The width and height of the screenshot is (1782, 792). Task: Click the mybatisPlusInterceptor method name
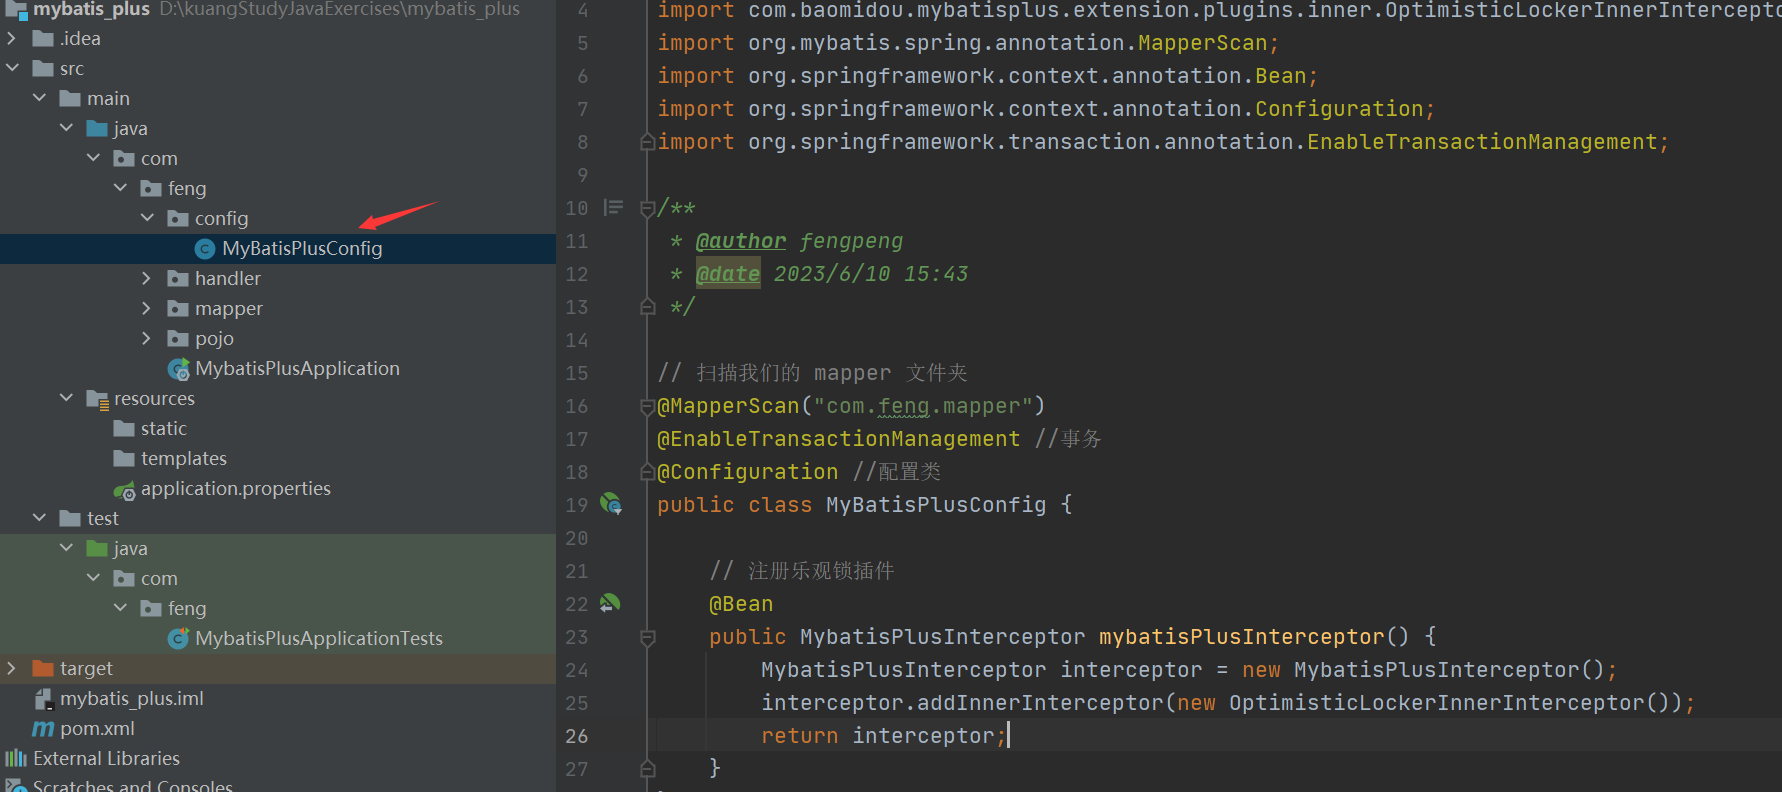pyautogui.click(x=1241, y=637)
